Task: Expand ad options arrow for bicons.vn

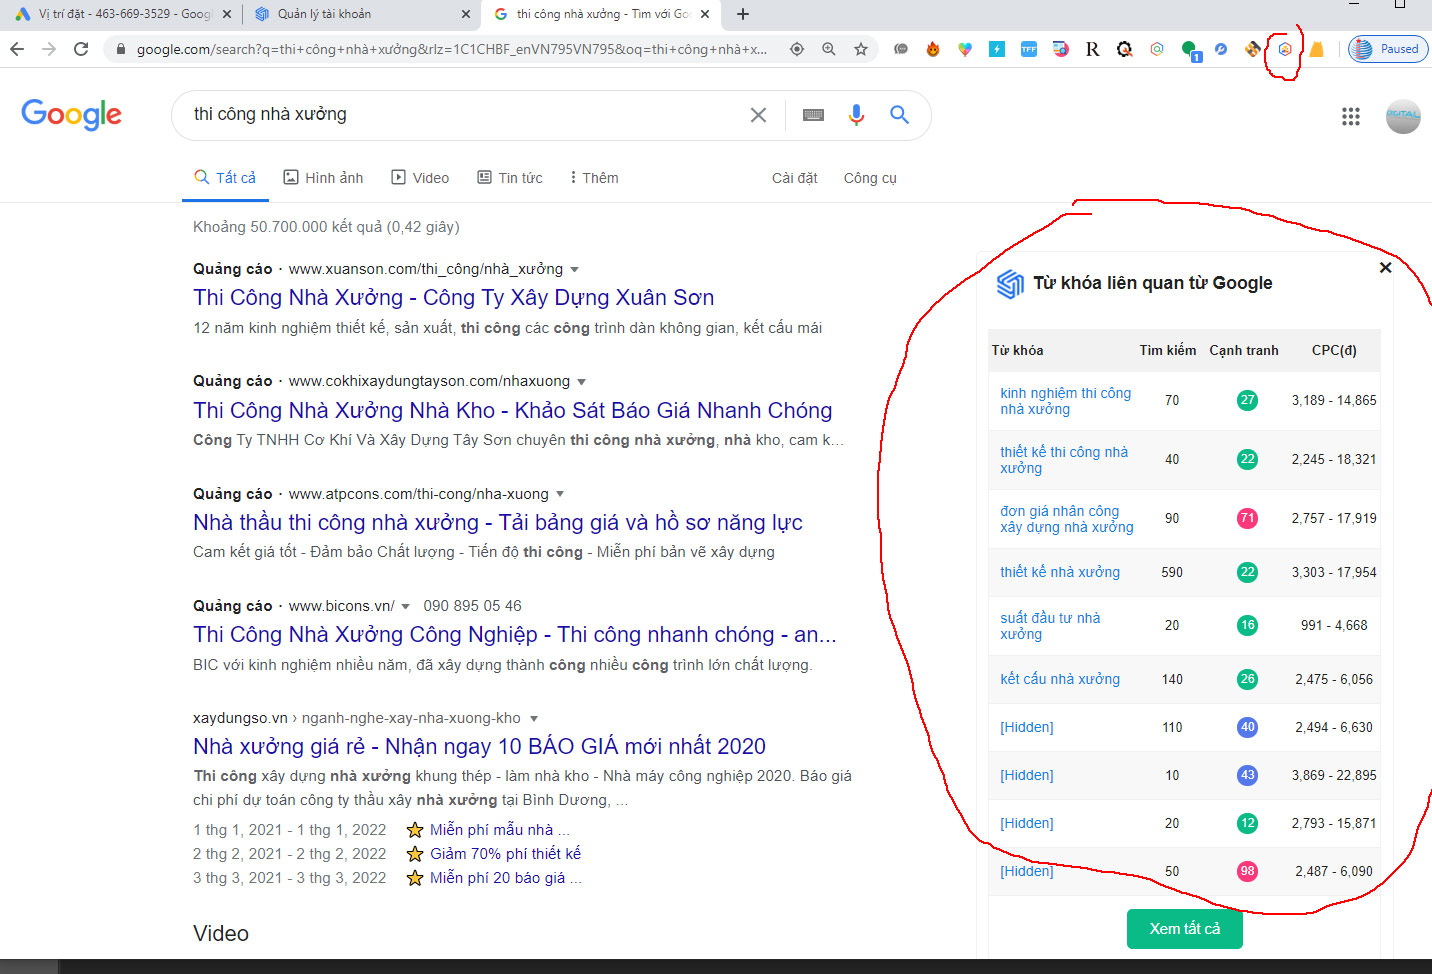Action: pyautogui.click(x=406, y=606)
